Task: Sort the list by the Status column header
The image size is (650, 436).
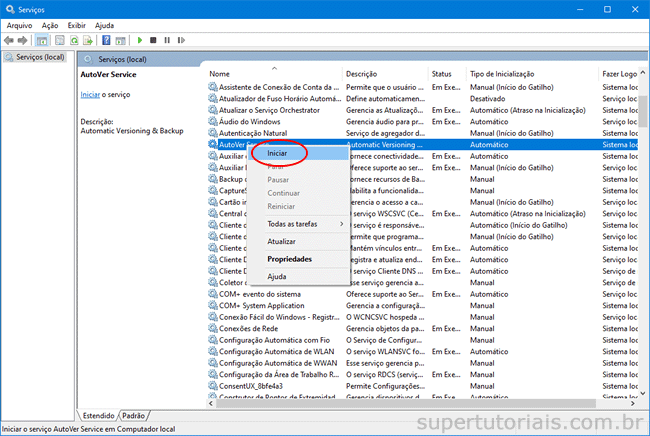Action: tap(441, 74)
